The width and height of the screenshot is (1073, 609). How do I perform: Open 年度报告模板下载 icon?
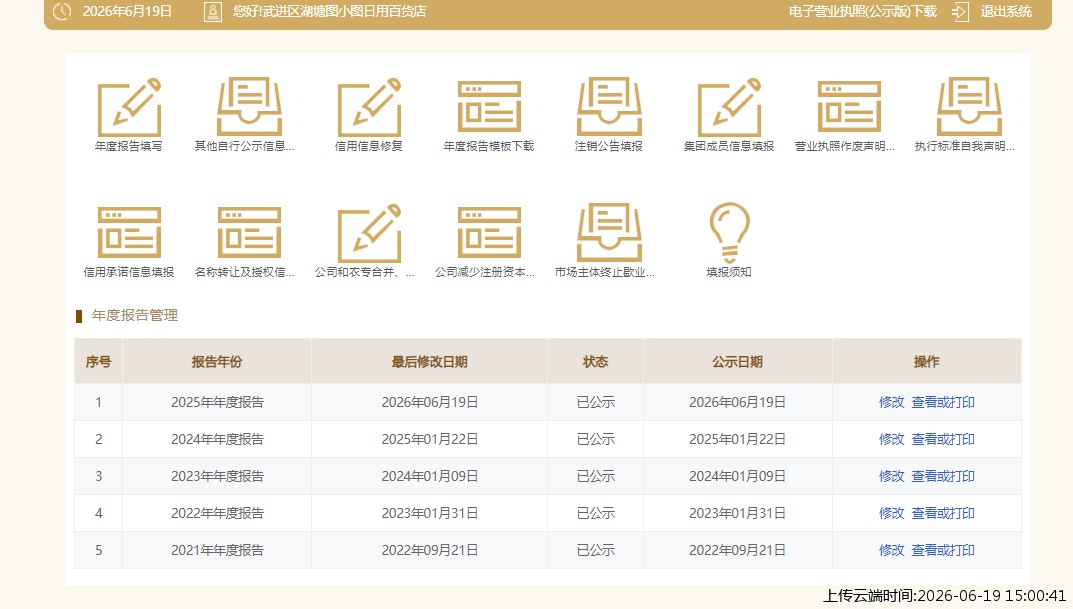pos(489,107)
